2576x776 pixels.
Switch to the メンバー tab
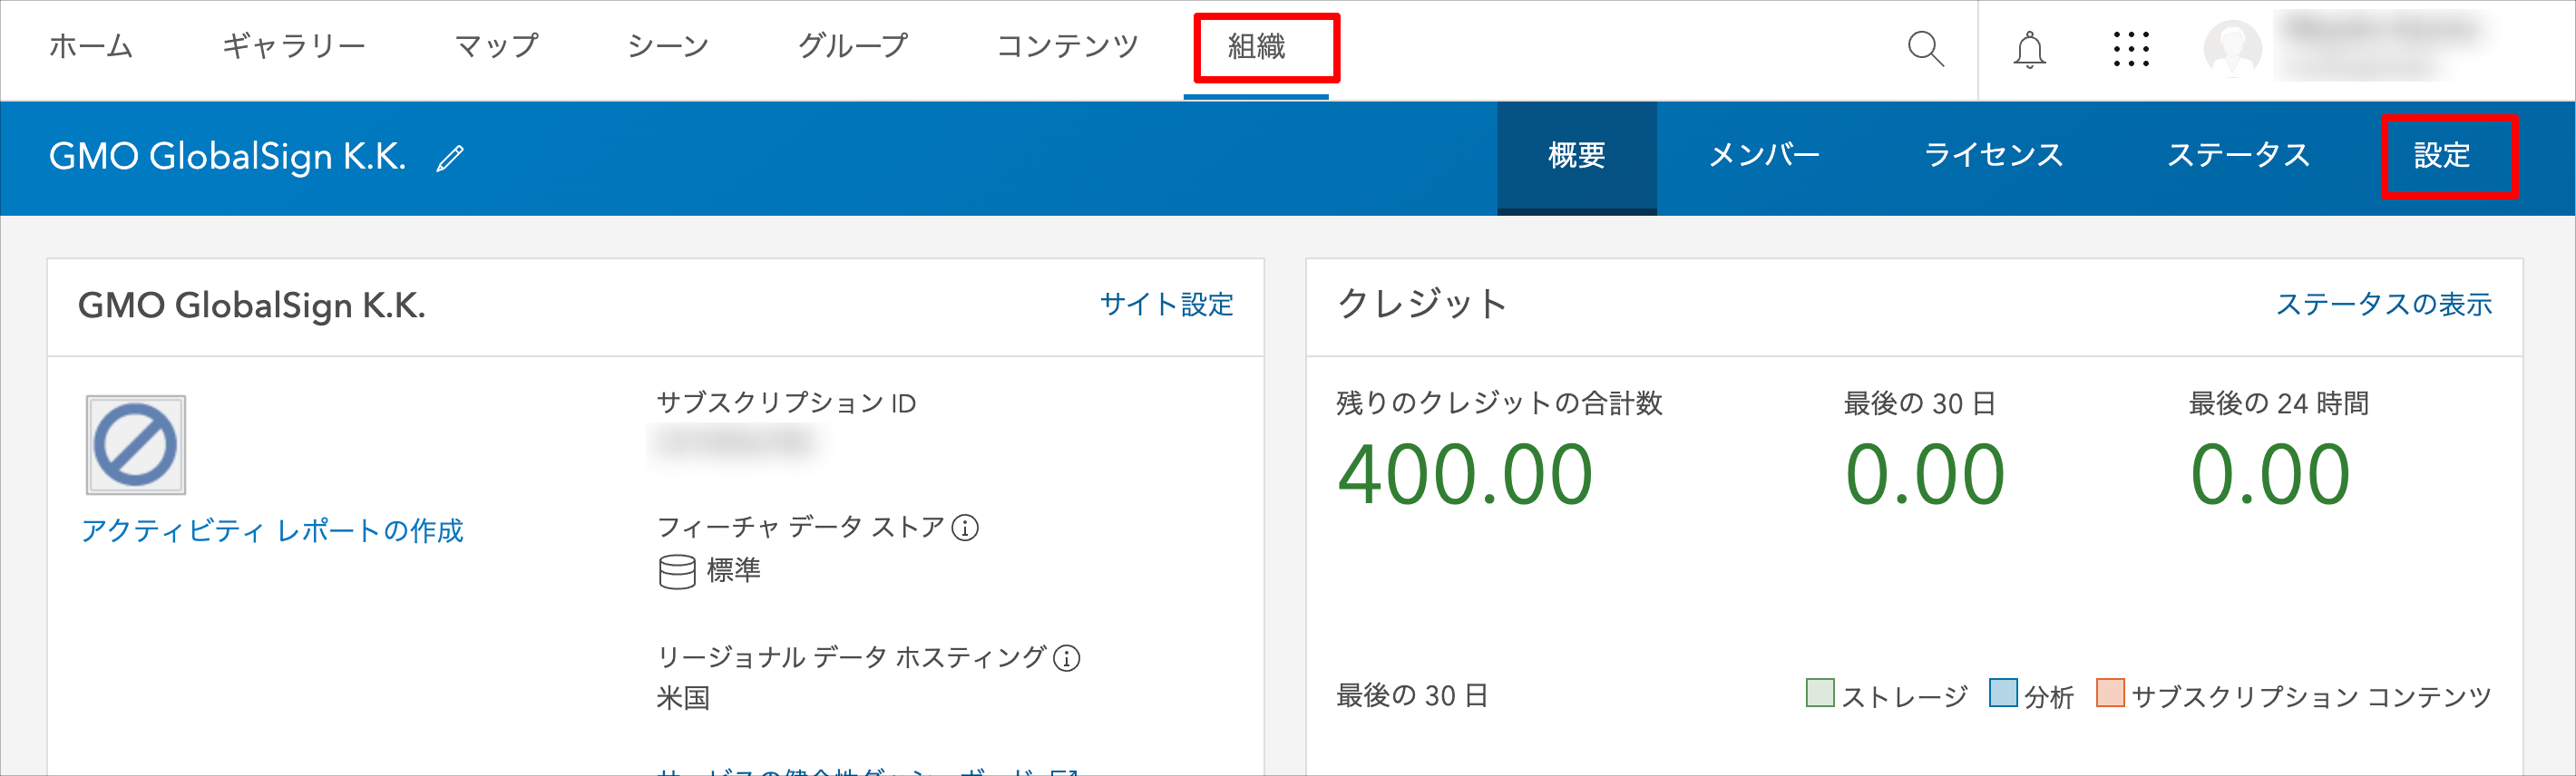[1764, 156]
